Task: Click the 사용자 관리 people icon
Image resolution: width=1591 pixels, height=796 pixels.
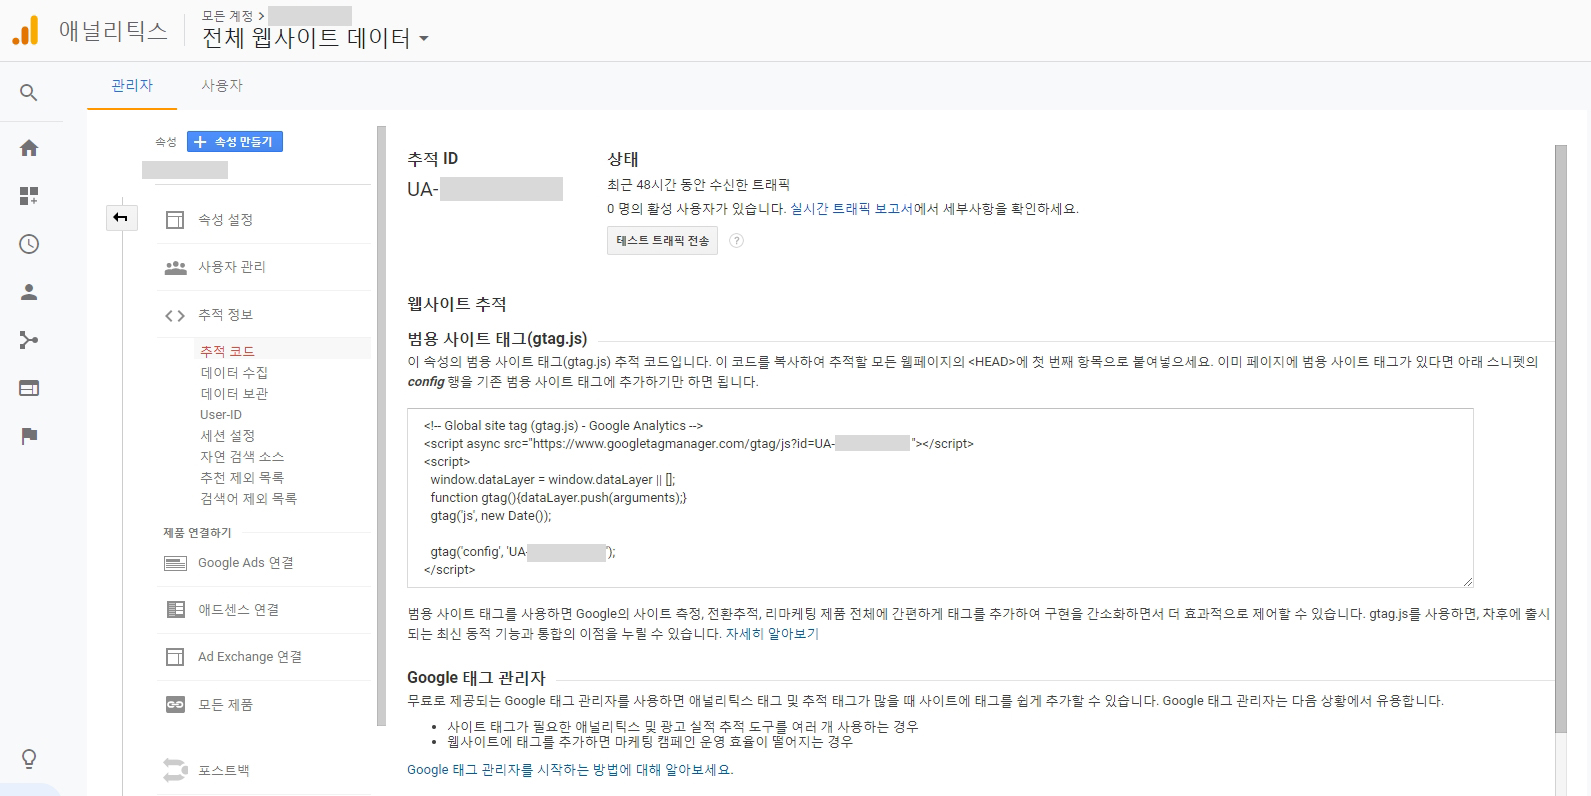Action: coord(175,267)
